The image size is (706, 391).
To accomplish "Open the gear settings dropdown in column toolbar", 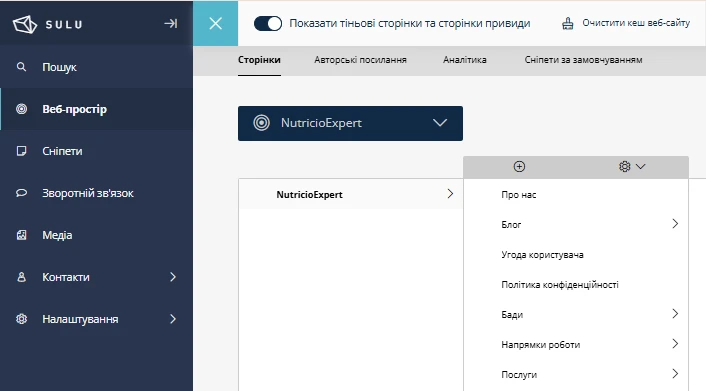I will coord(632,167).
